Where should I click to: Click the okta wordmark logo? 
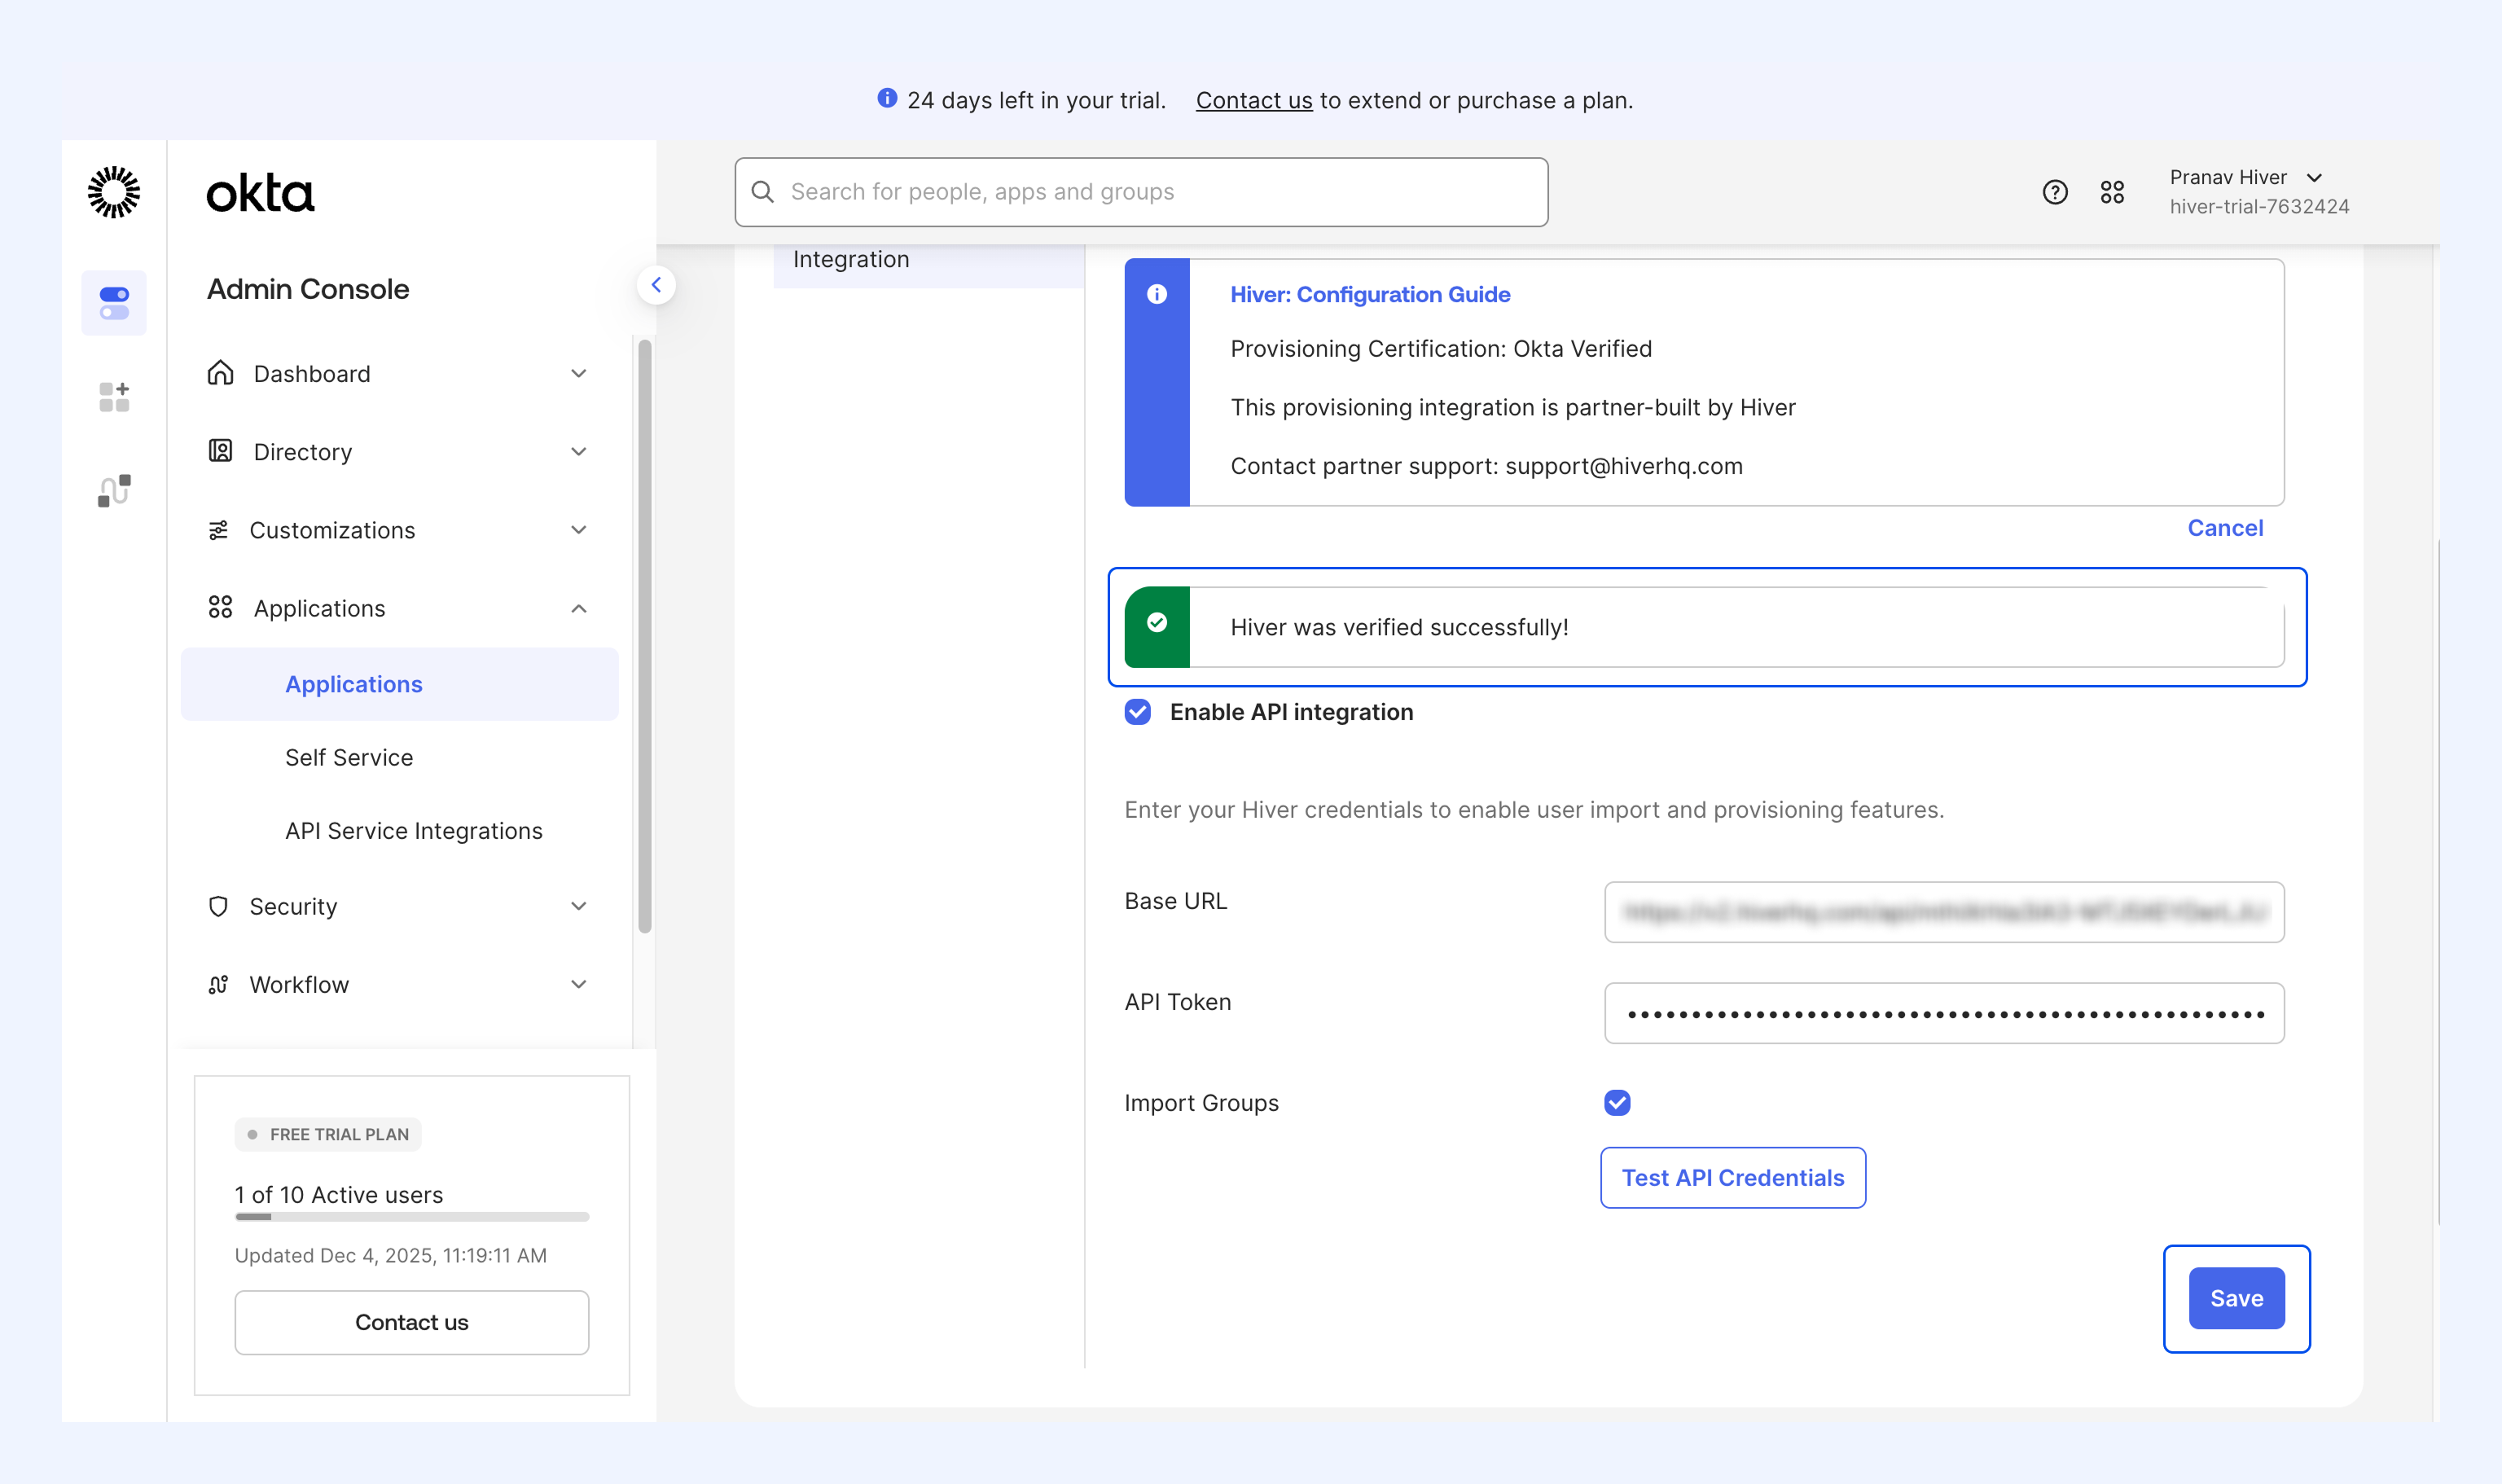point(260,193)
